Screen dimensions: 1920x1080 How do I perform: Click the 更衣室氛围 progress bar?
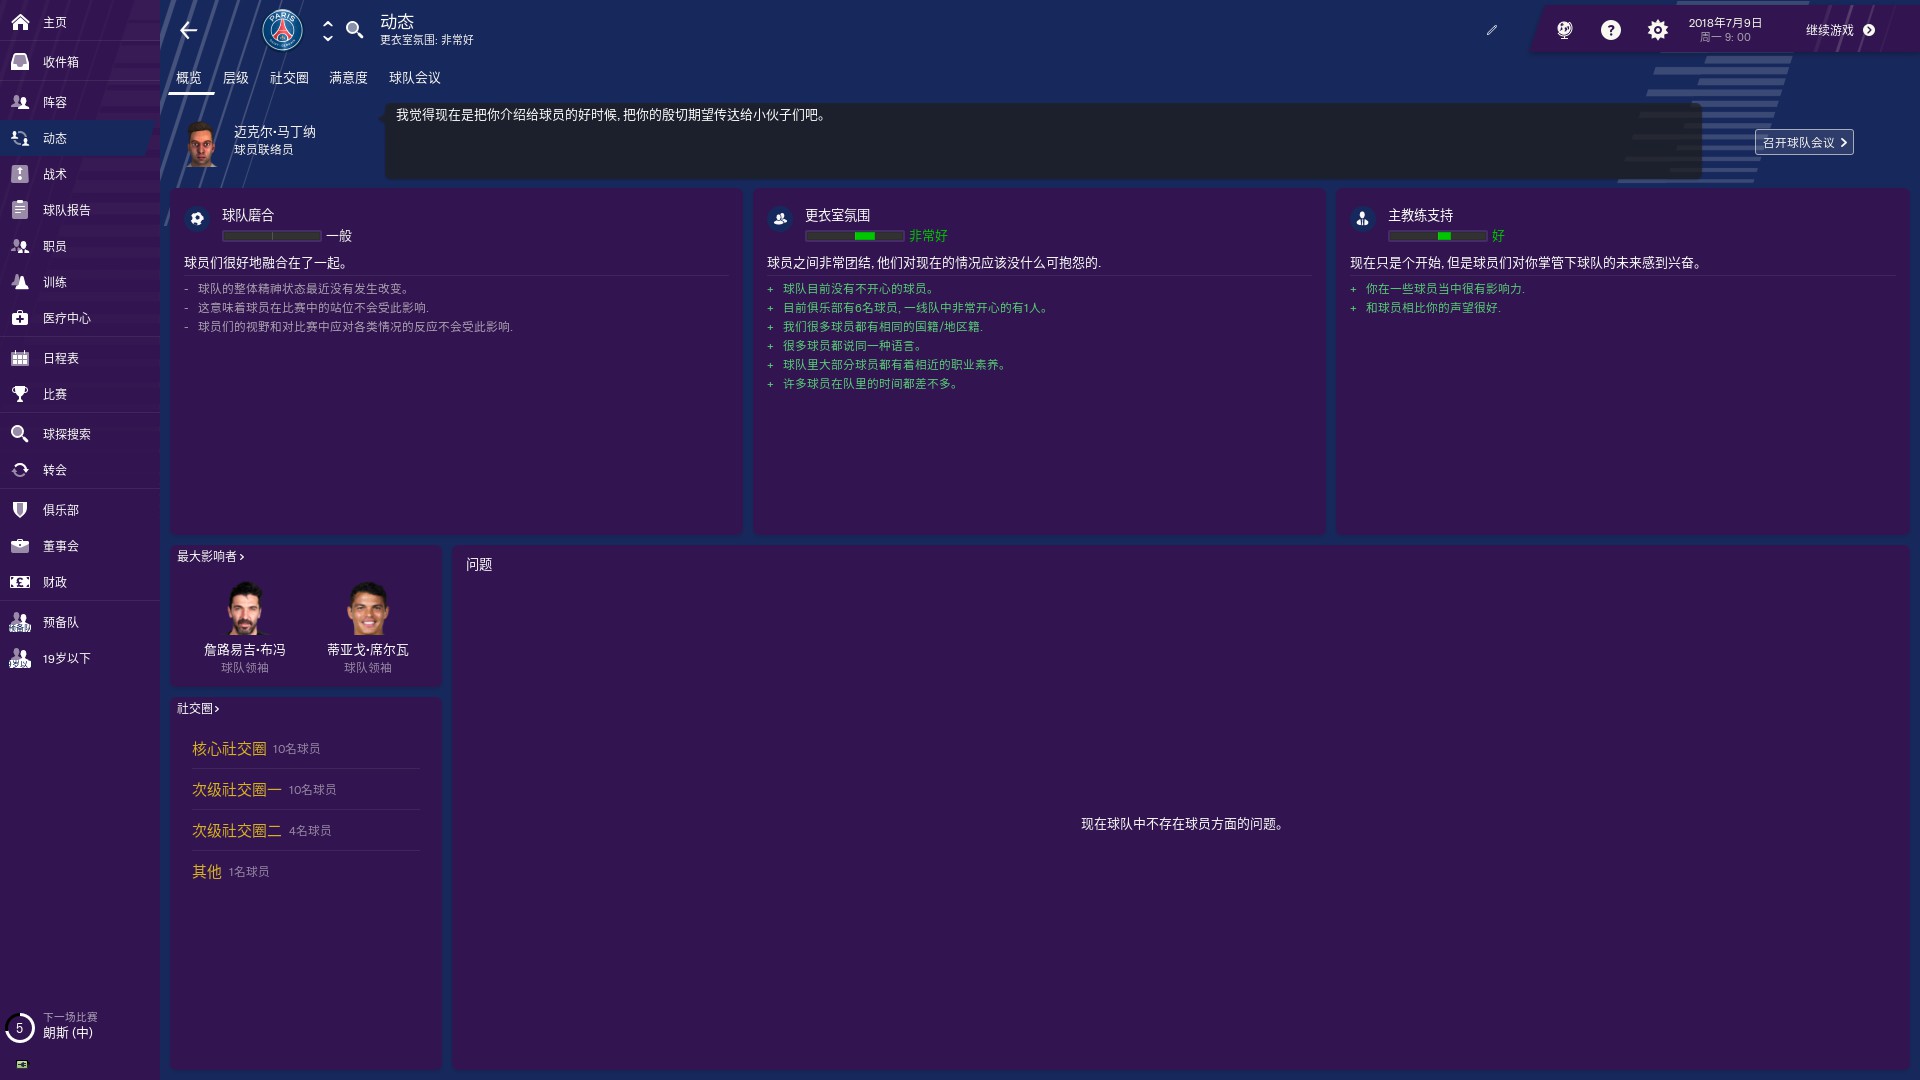(854, 236)
